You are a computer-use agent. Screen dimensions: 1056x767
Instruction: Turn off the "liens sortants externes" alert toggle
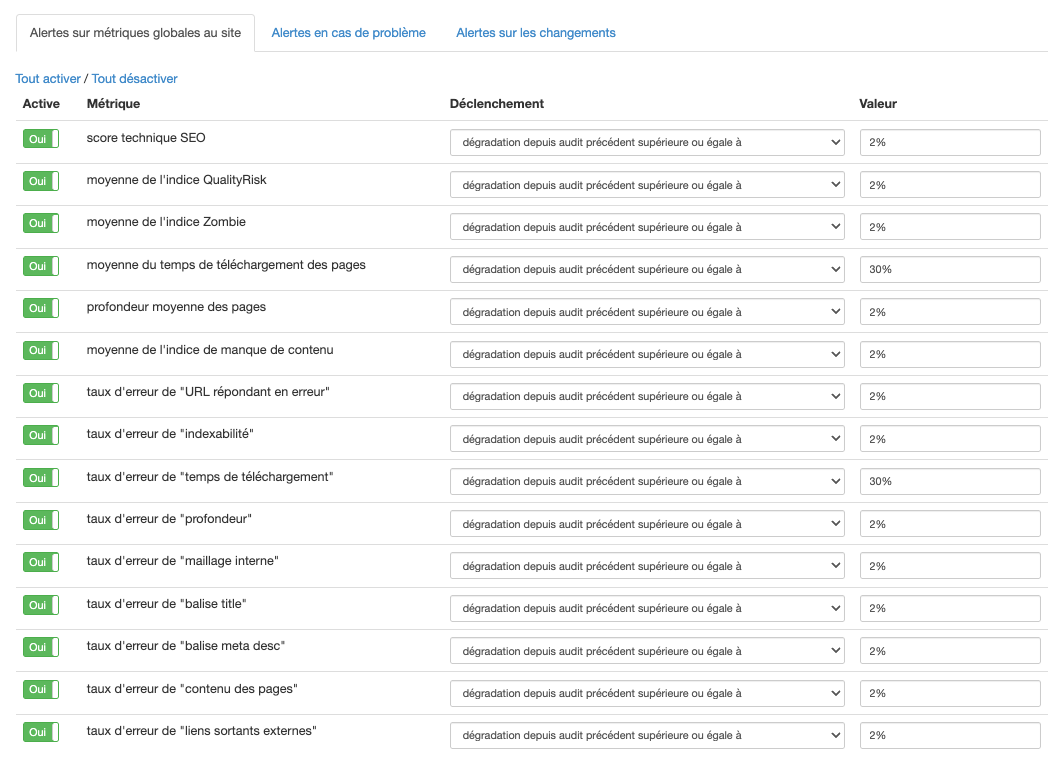(40, 732)
